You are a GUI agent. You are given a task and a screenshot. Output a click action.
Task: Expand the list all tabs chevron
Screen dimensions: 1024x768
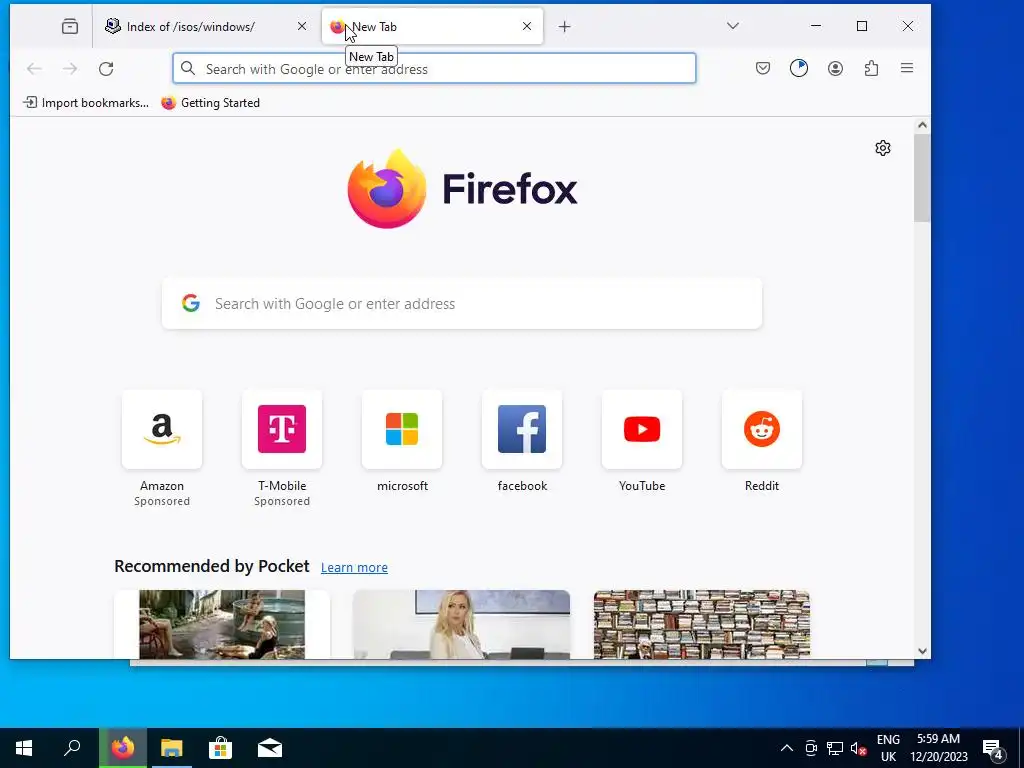coord(733,26)
